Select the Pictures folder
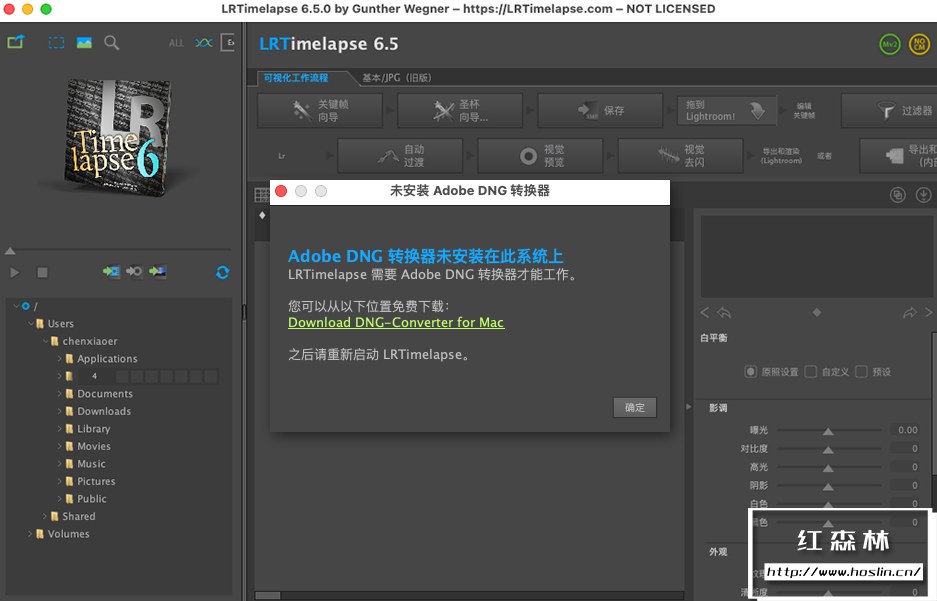 [96, 481]
